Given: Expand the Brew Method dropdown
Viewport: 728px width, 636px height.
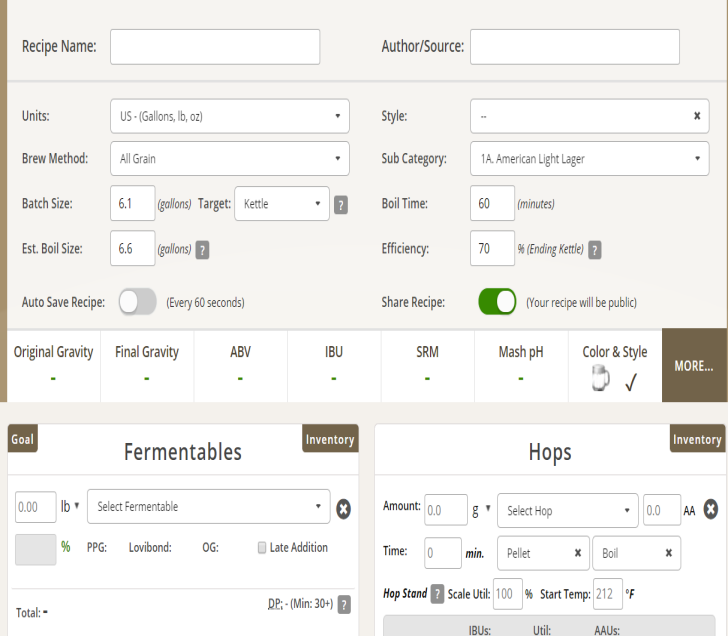Looking at the screenshot, I should 229,159.
